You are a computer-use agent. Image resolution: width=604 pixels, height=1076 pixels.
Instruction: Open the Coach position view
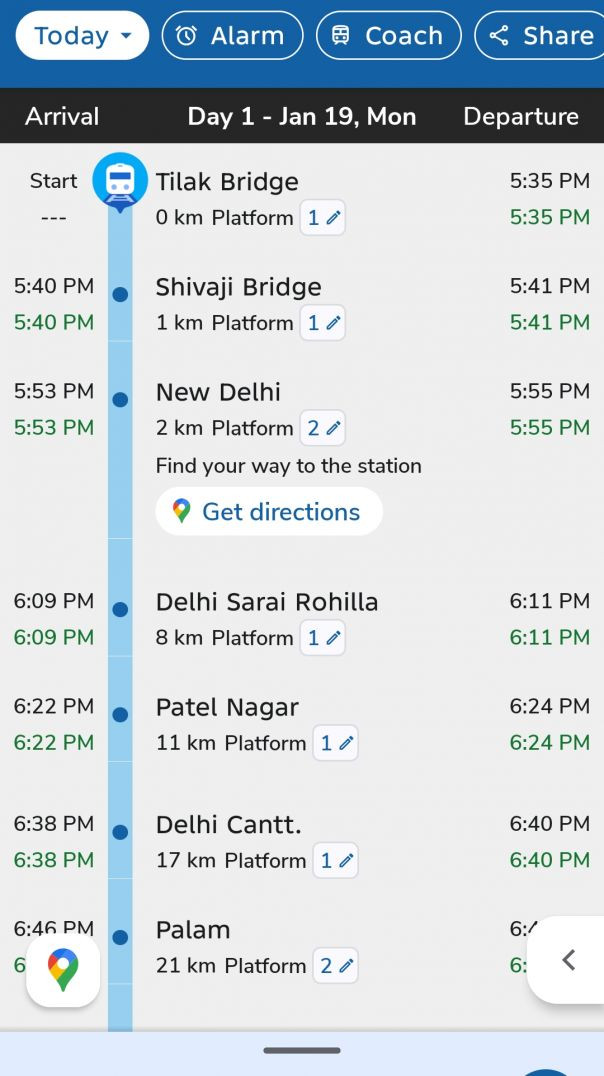coord(388,36)
